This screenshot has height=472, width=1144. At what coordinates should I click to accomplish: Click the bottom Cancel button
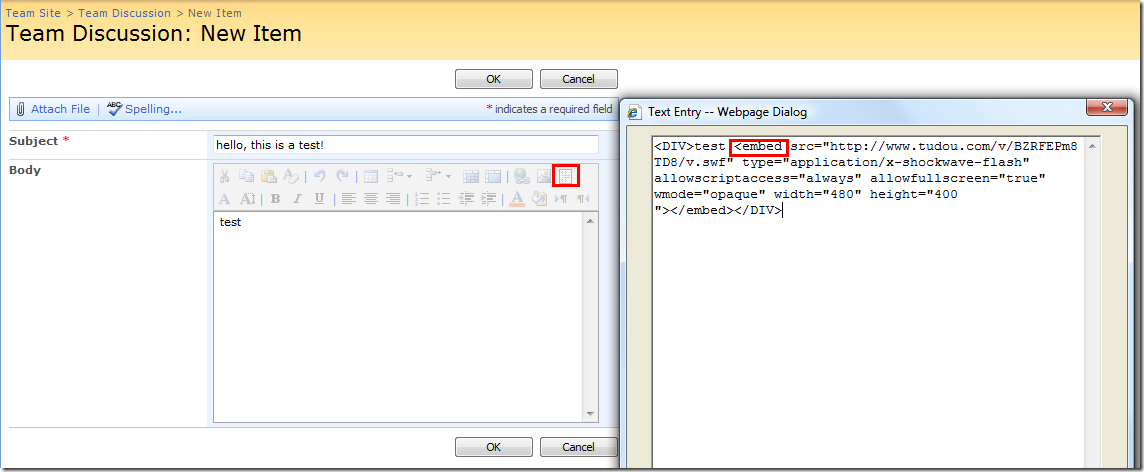579,446
